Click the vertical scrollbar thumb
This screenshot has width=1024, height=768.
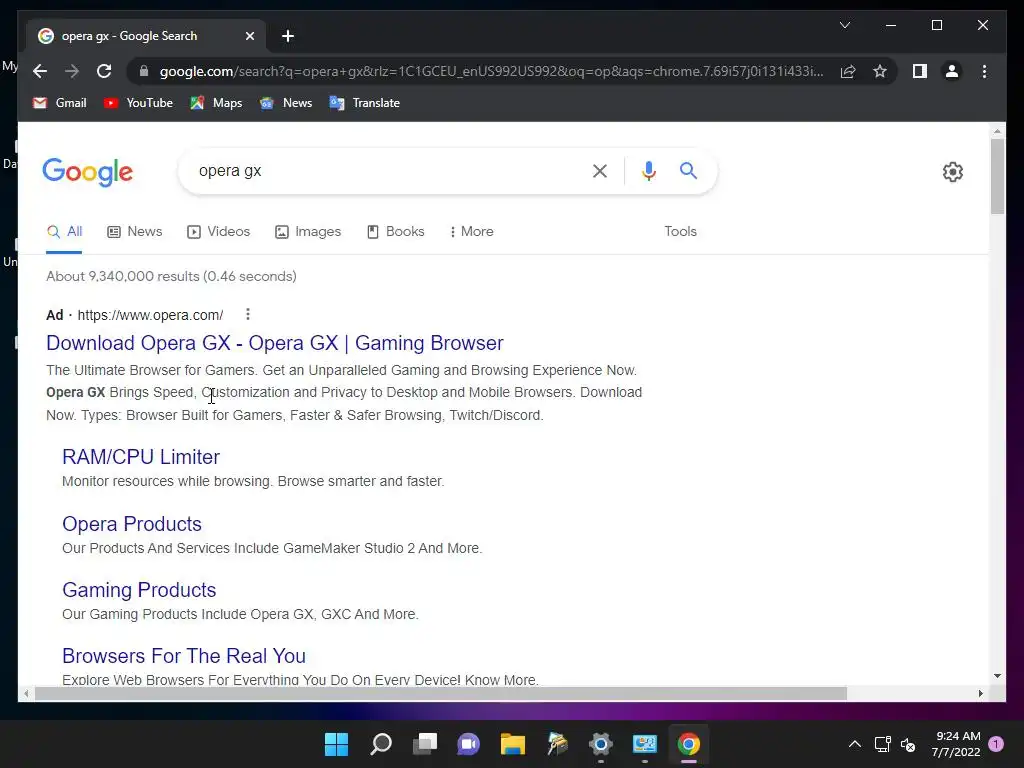click(x=997, y=176)
